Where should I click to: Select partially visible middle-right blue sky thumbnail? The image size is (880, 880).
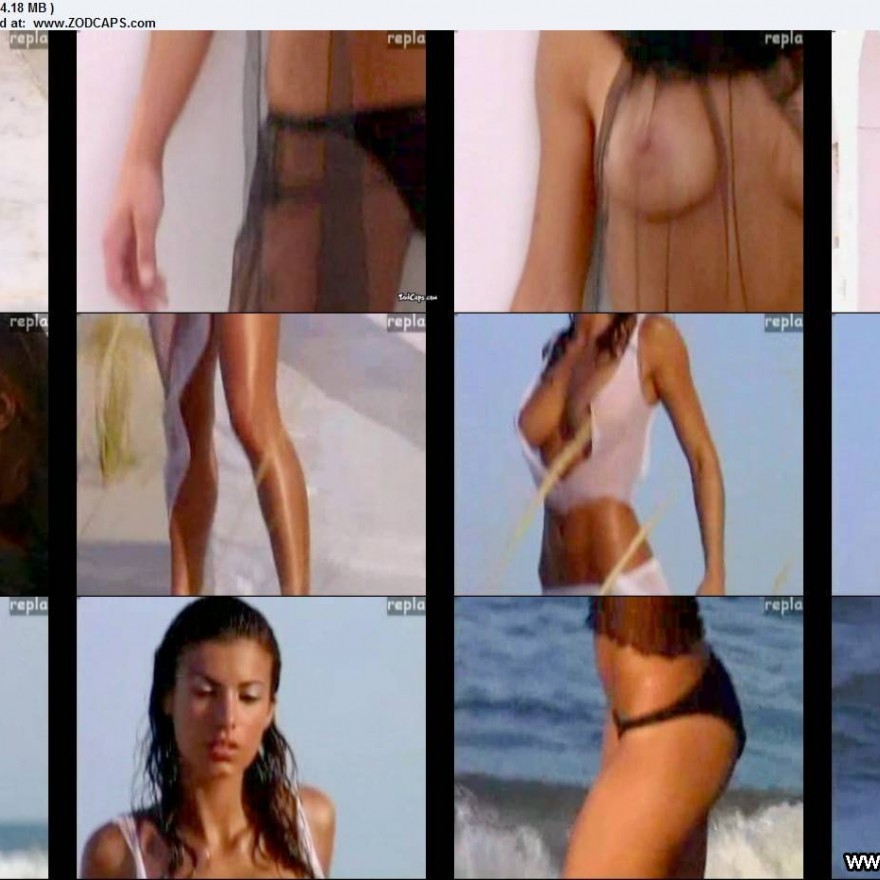[855, 454]
